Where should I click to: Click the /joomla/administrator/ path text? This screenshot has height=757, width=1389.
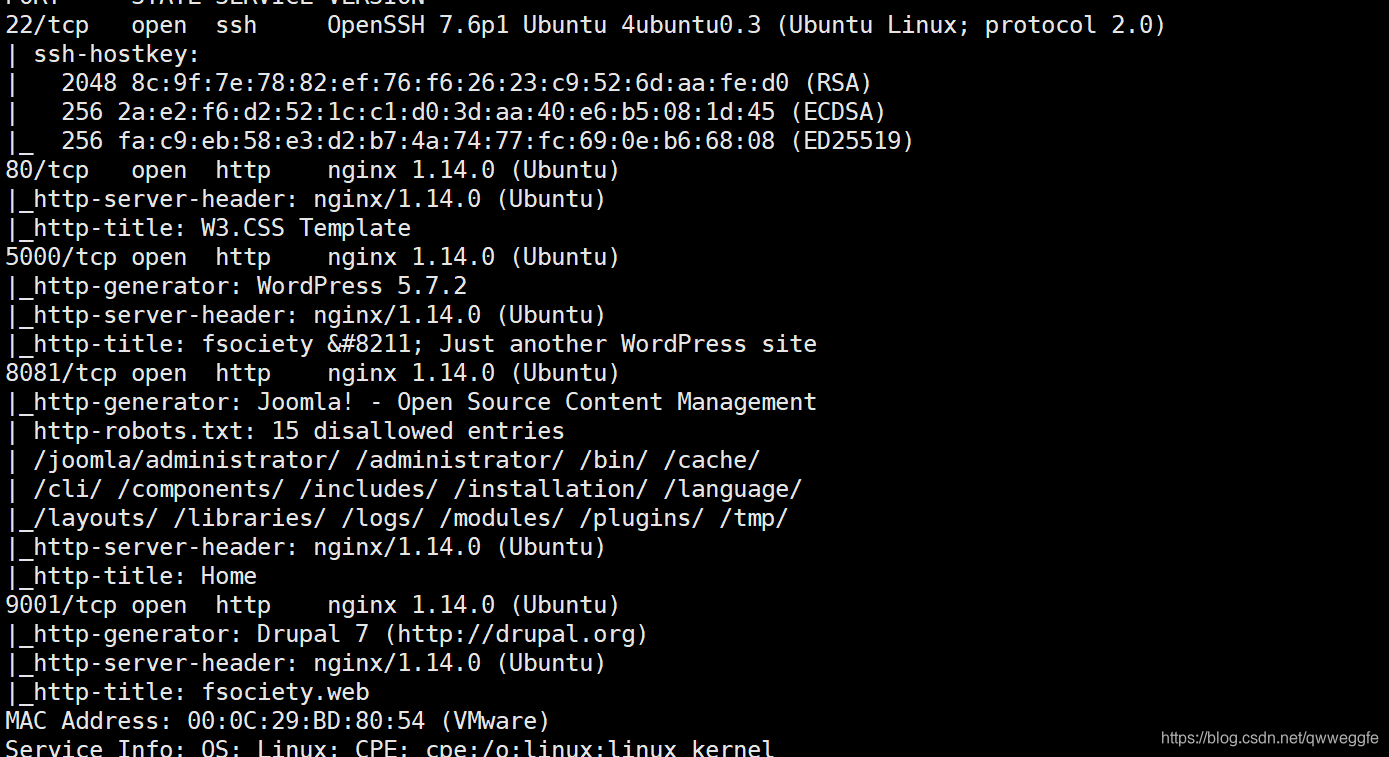[187, 460]
